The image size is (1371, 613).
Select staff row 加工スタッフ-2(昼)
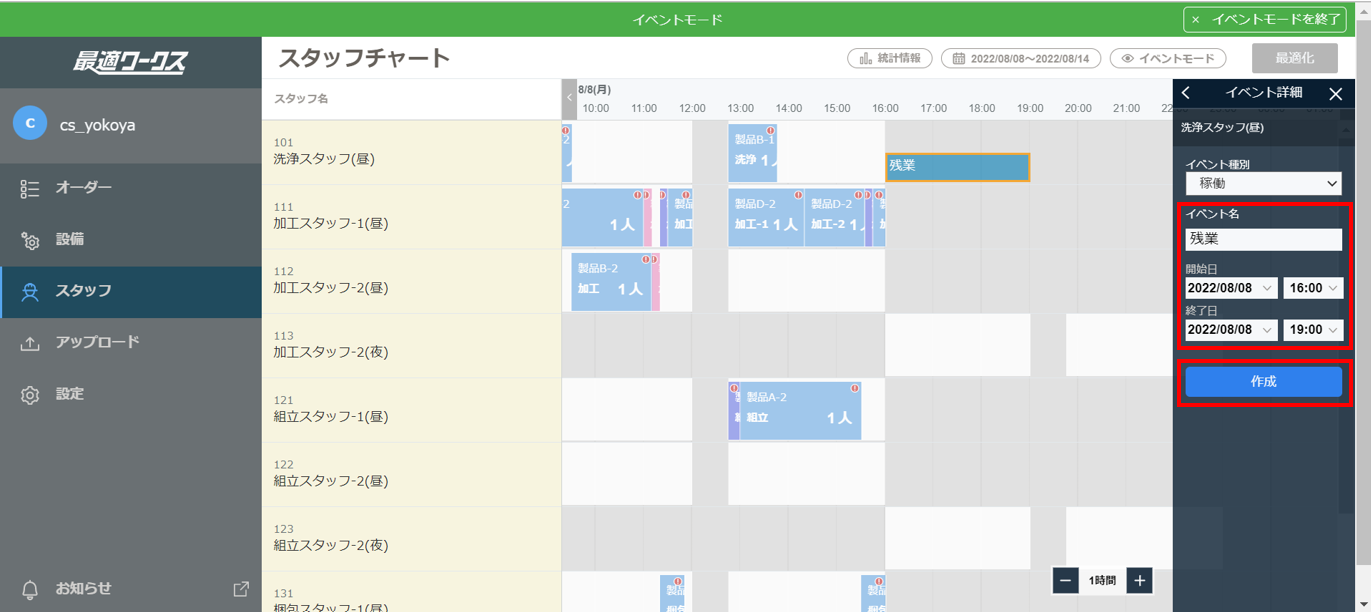point(412,281)
